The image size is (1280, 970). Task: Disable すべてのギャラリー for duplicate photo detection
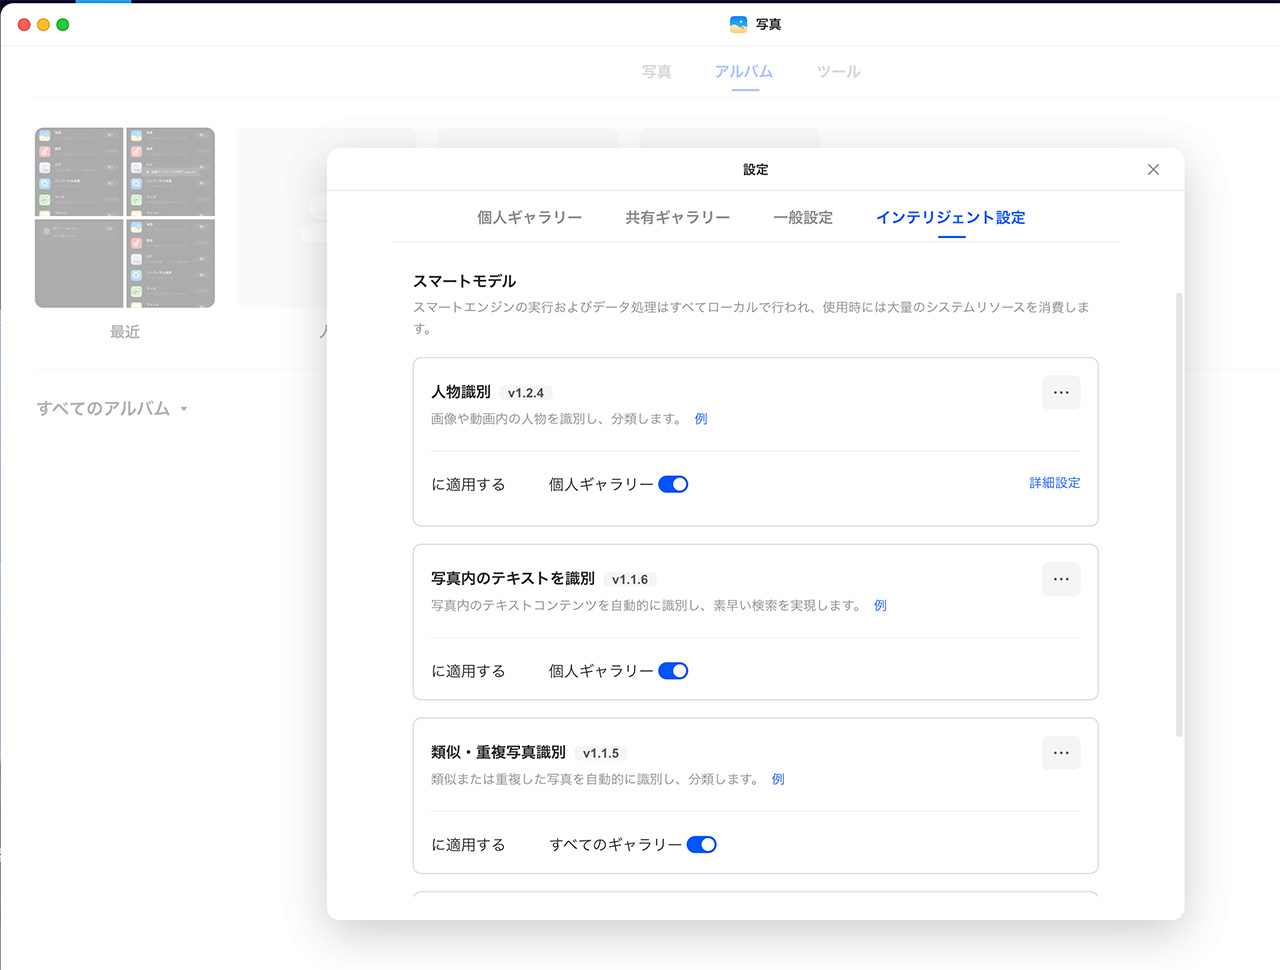pyautogui.click(x=703, y=844)
